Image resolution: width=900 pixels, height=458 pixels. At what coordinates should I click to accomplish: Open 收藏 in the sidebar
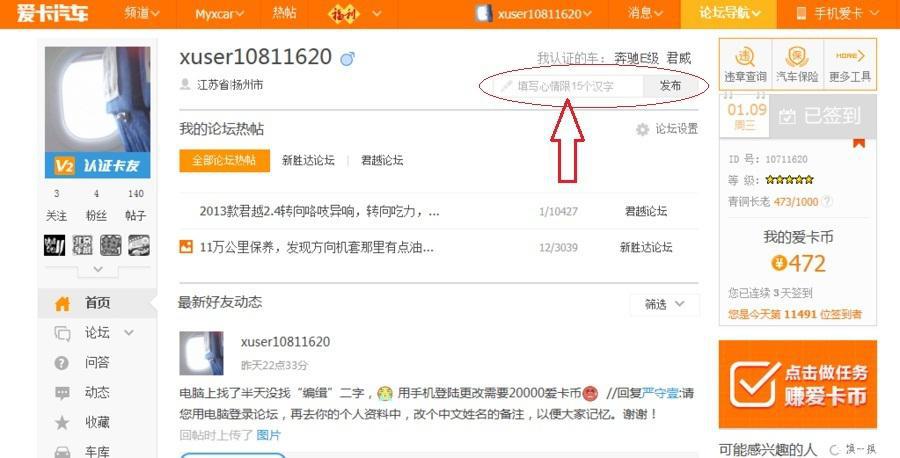coord(98,422)
